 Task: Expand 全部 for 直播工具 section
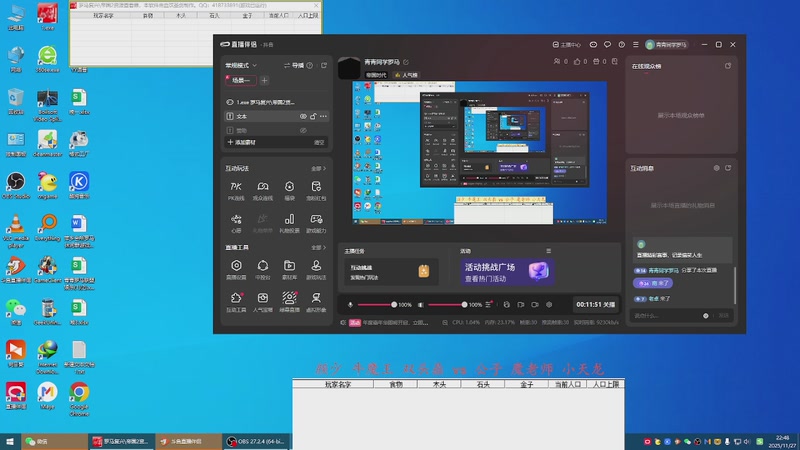[318, 247]
